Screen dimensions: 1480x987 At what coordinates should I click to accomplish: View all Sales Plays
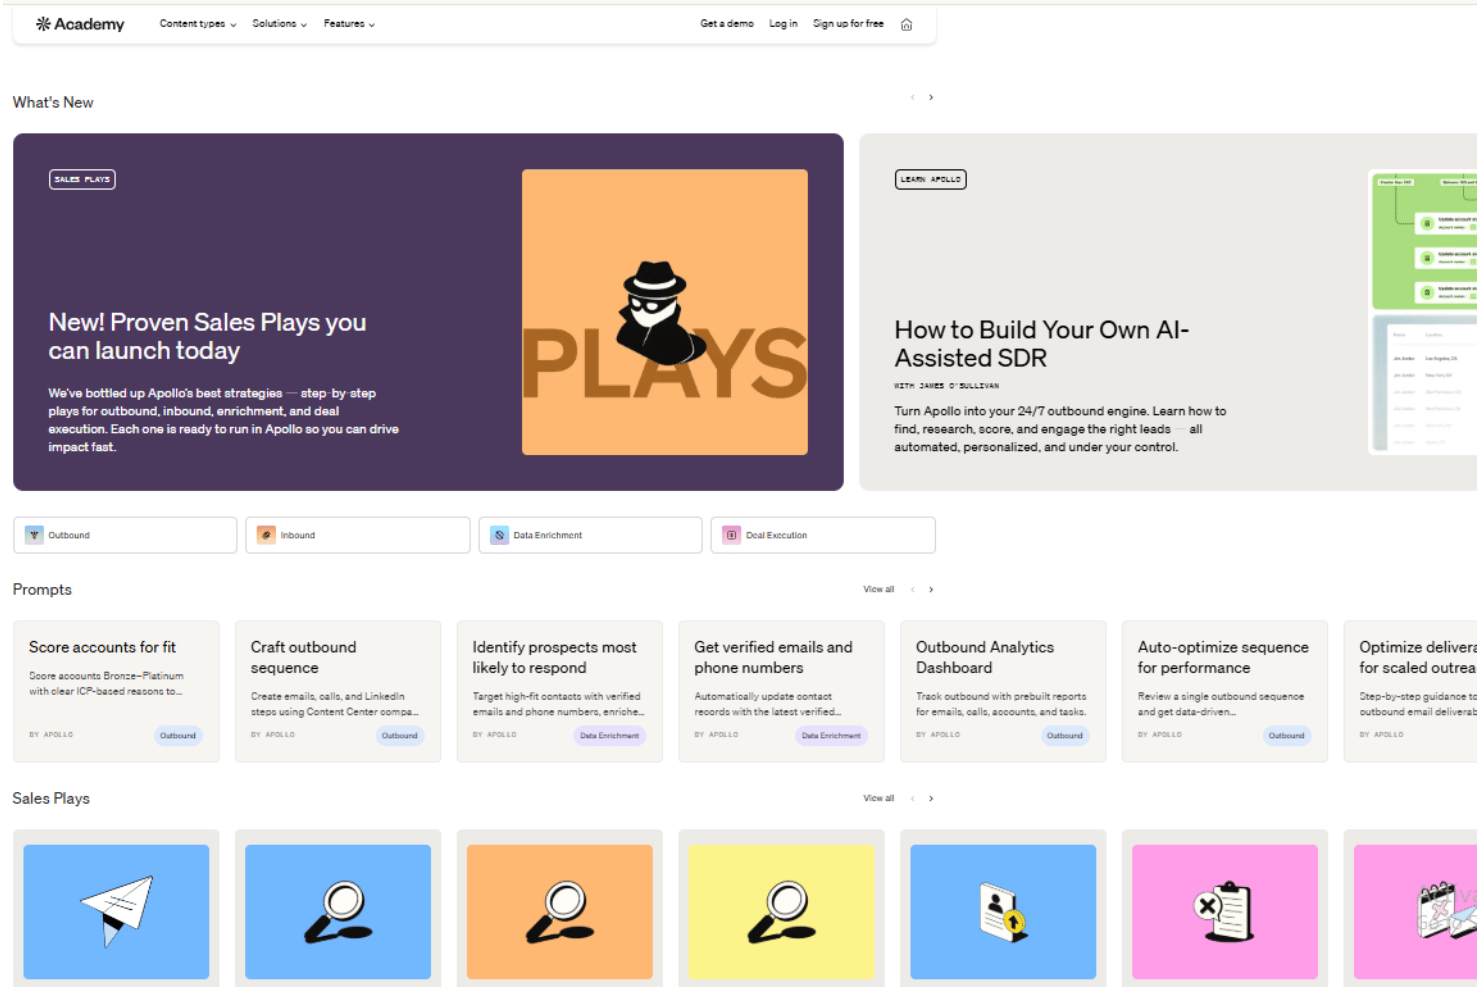[878, 798]
